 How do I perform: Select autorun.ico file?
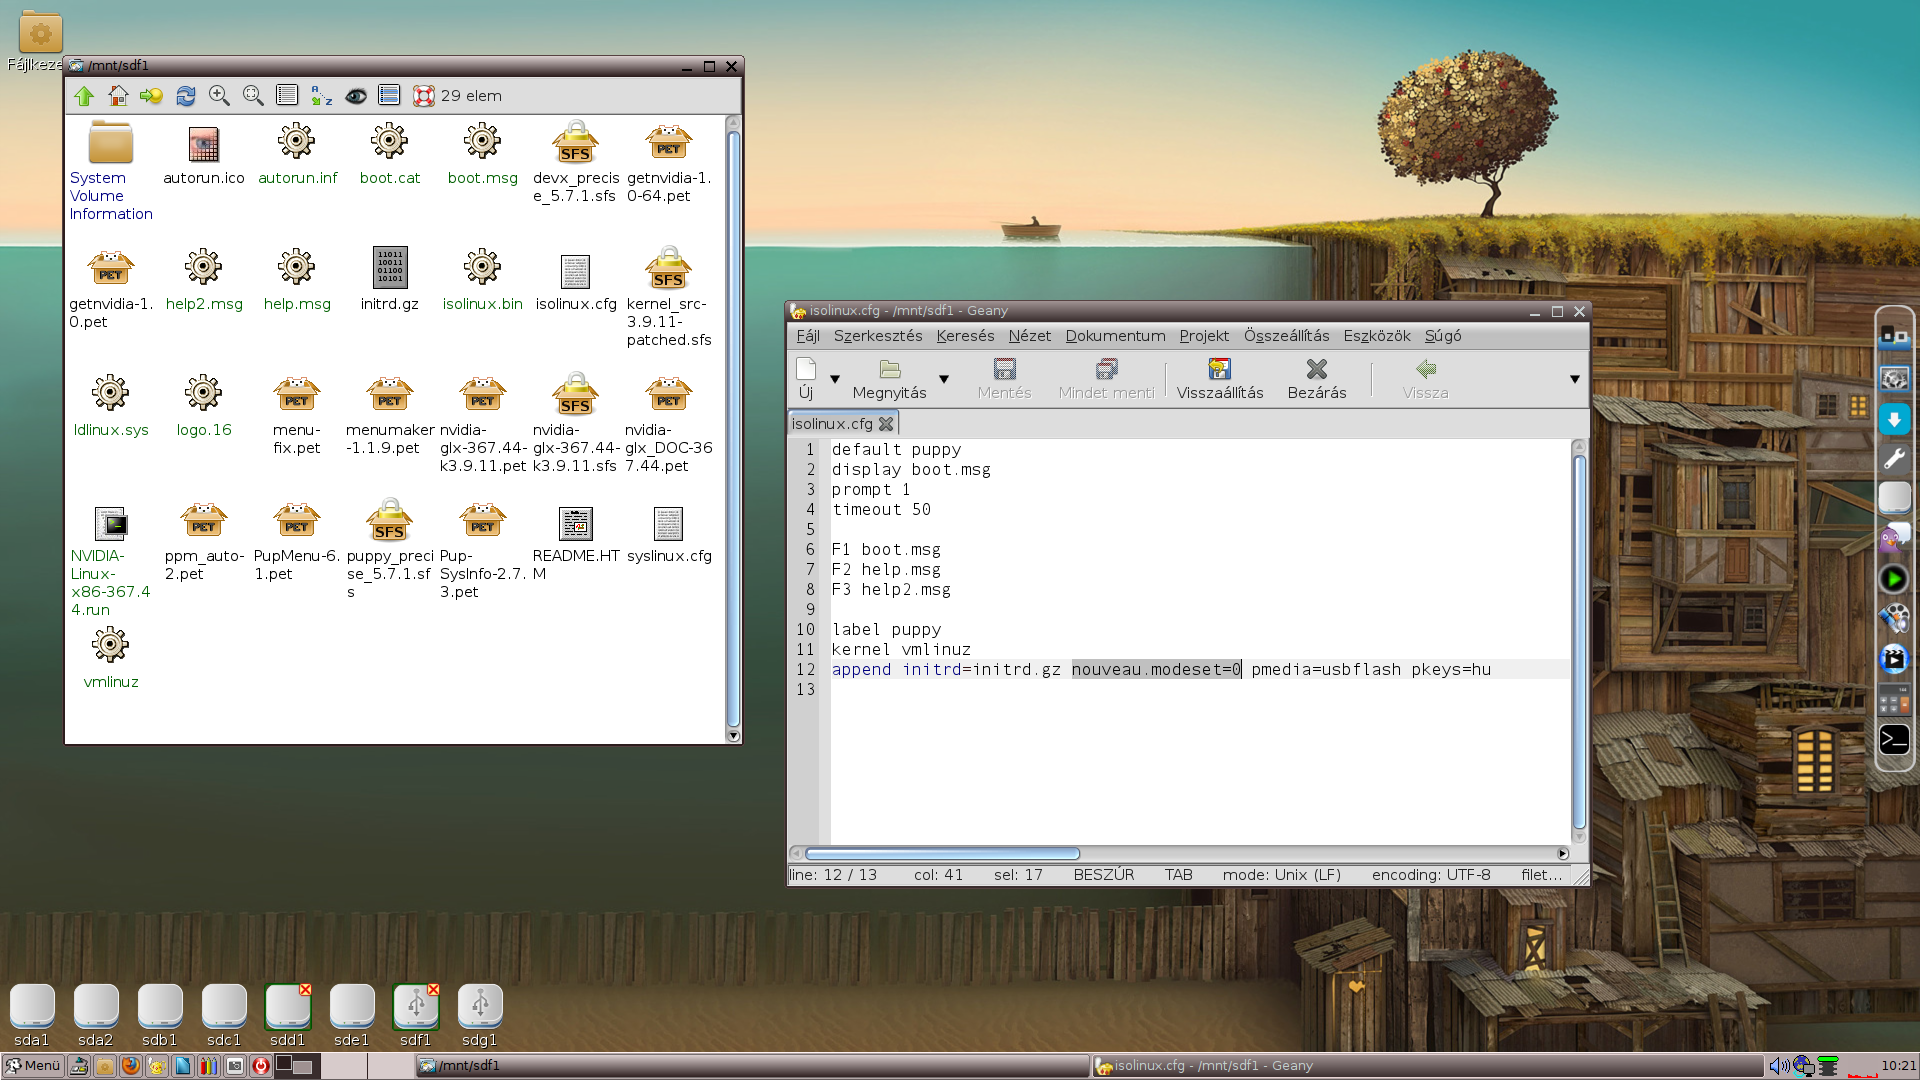tap(204, 157)
